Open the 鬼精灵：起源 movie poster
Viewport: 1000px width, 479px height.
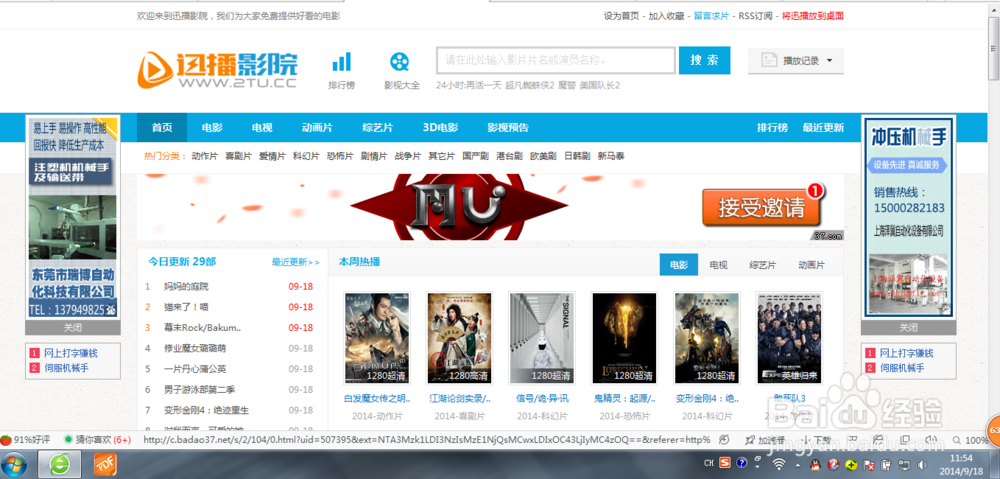(x=624, y=338)
